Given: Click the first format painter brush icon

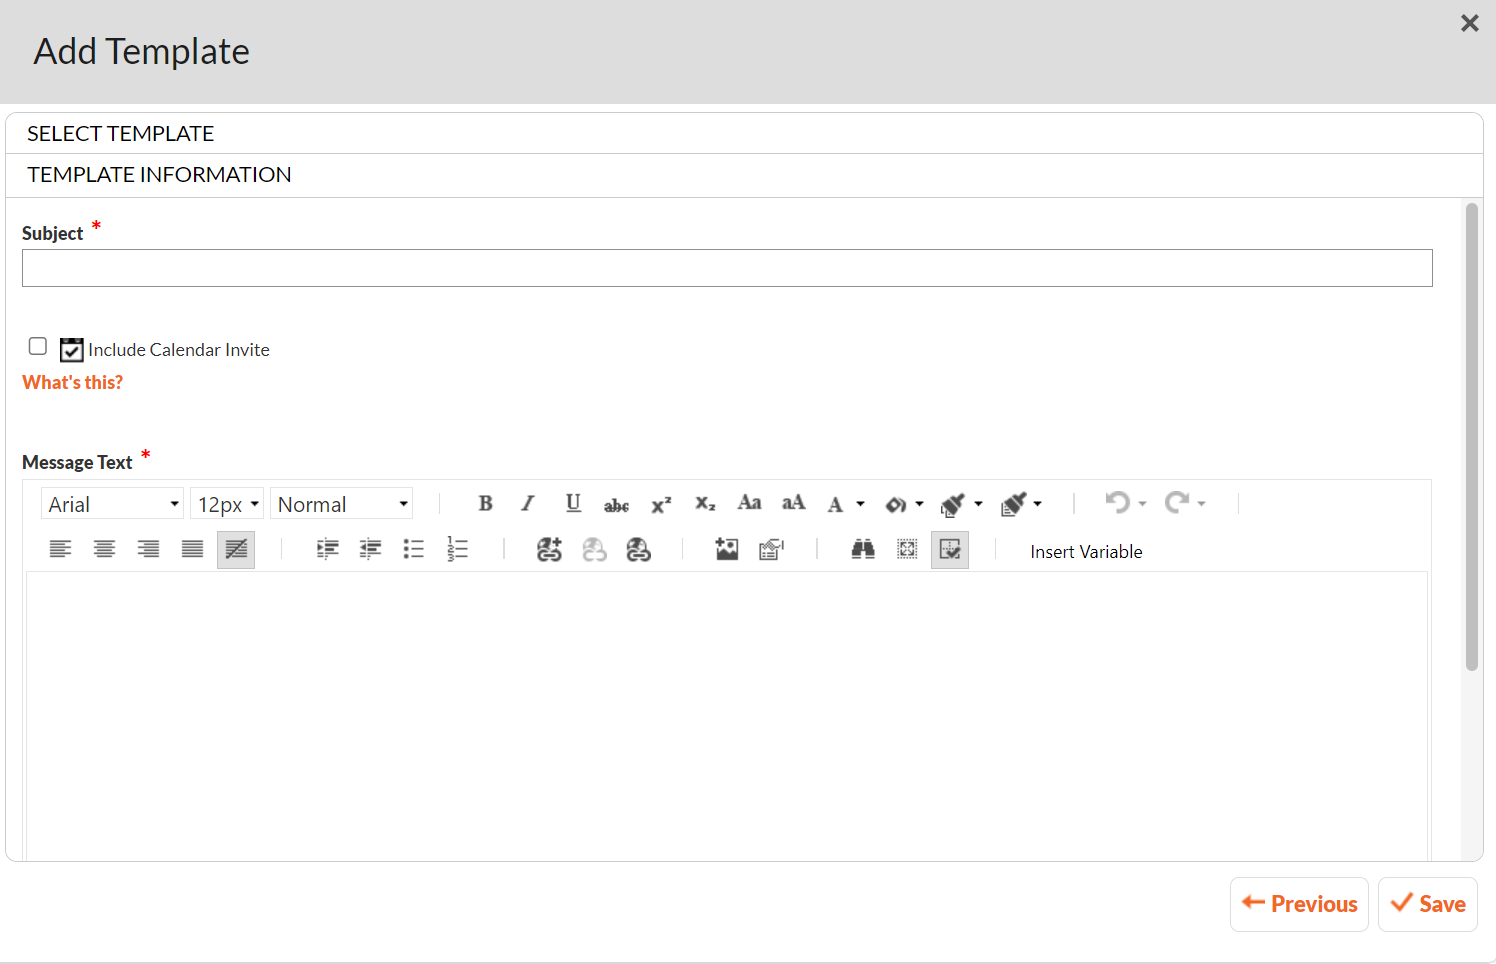Looking at the screenshot, I should coord(953,504).
